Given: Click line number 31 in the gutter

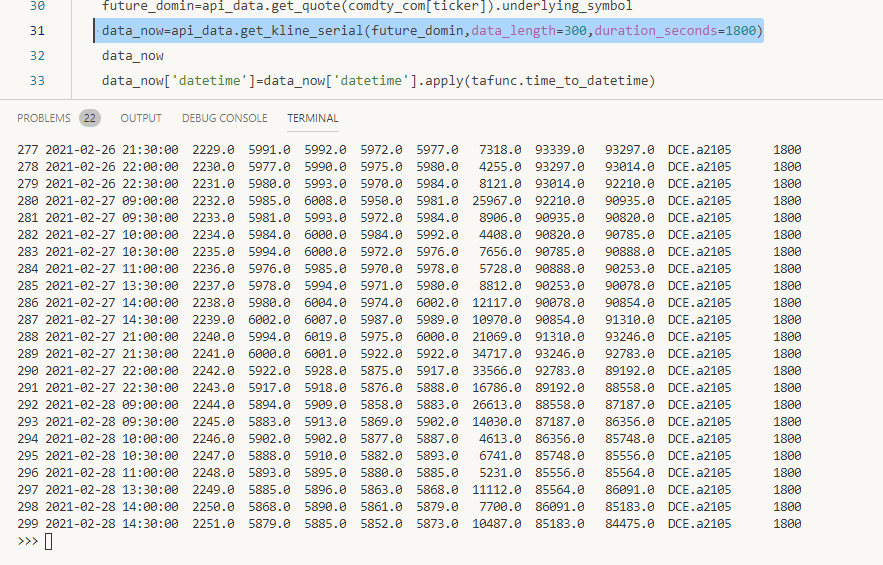Looking at the screenshot, I should point(37,31).
